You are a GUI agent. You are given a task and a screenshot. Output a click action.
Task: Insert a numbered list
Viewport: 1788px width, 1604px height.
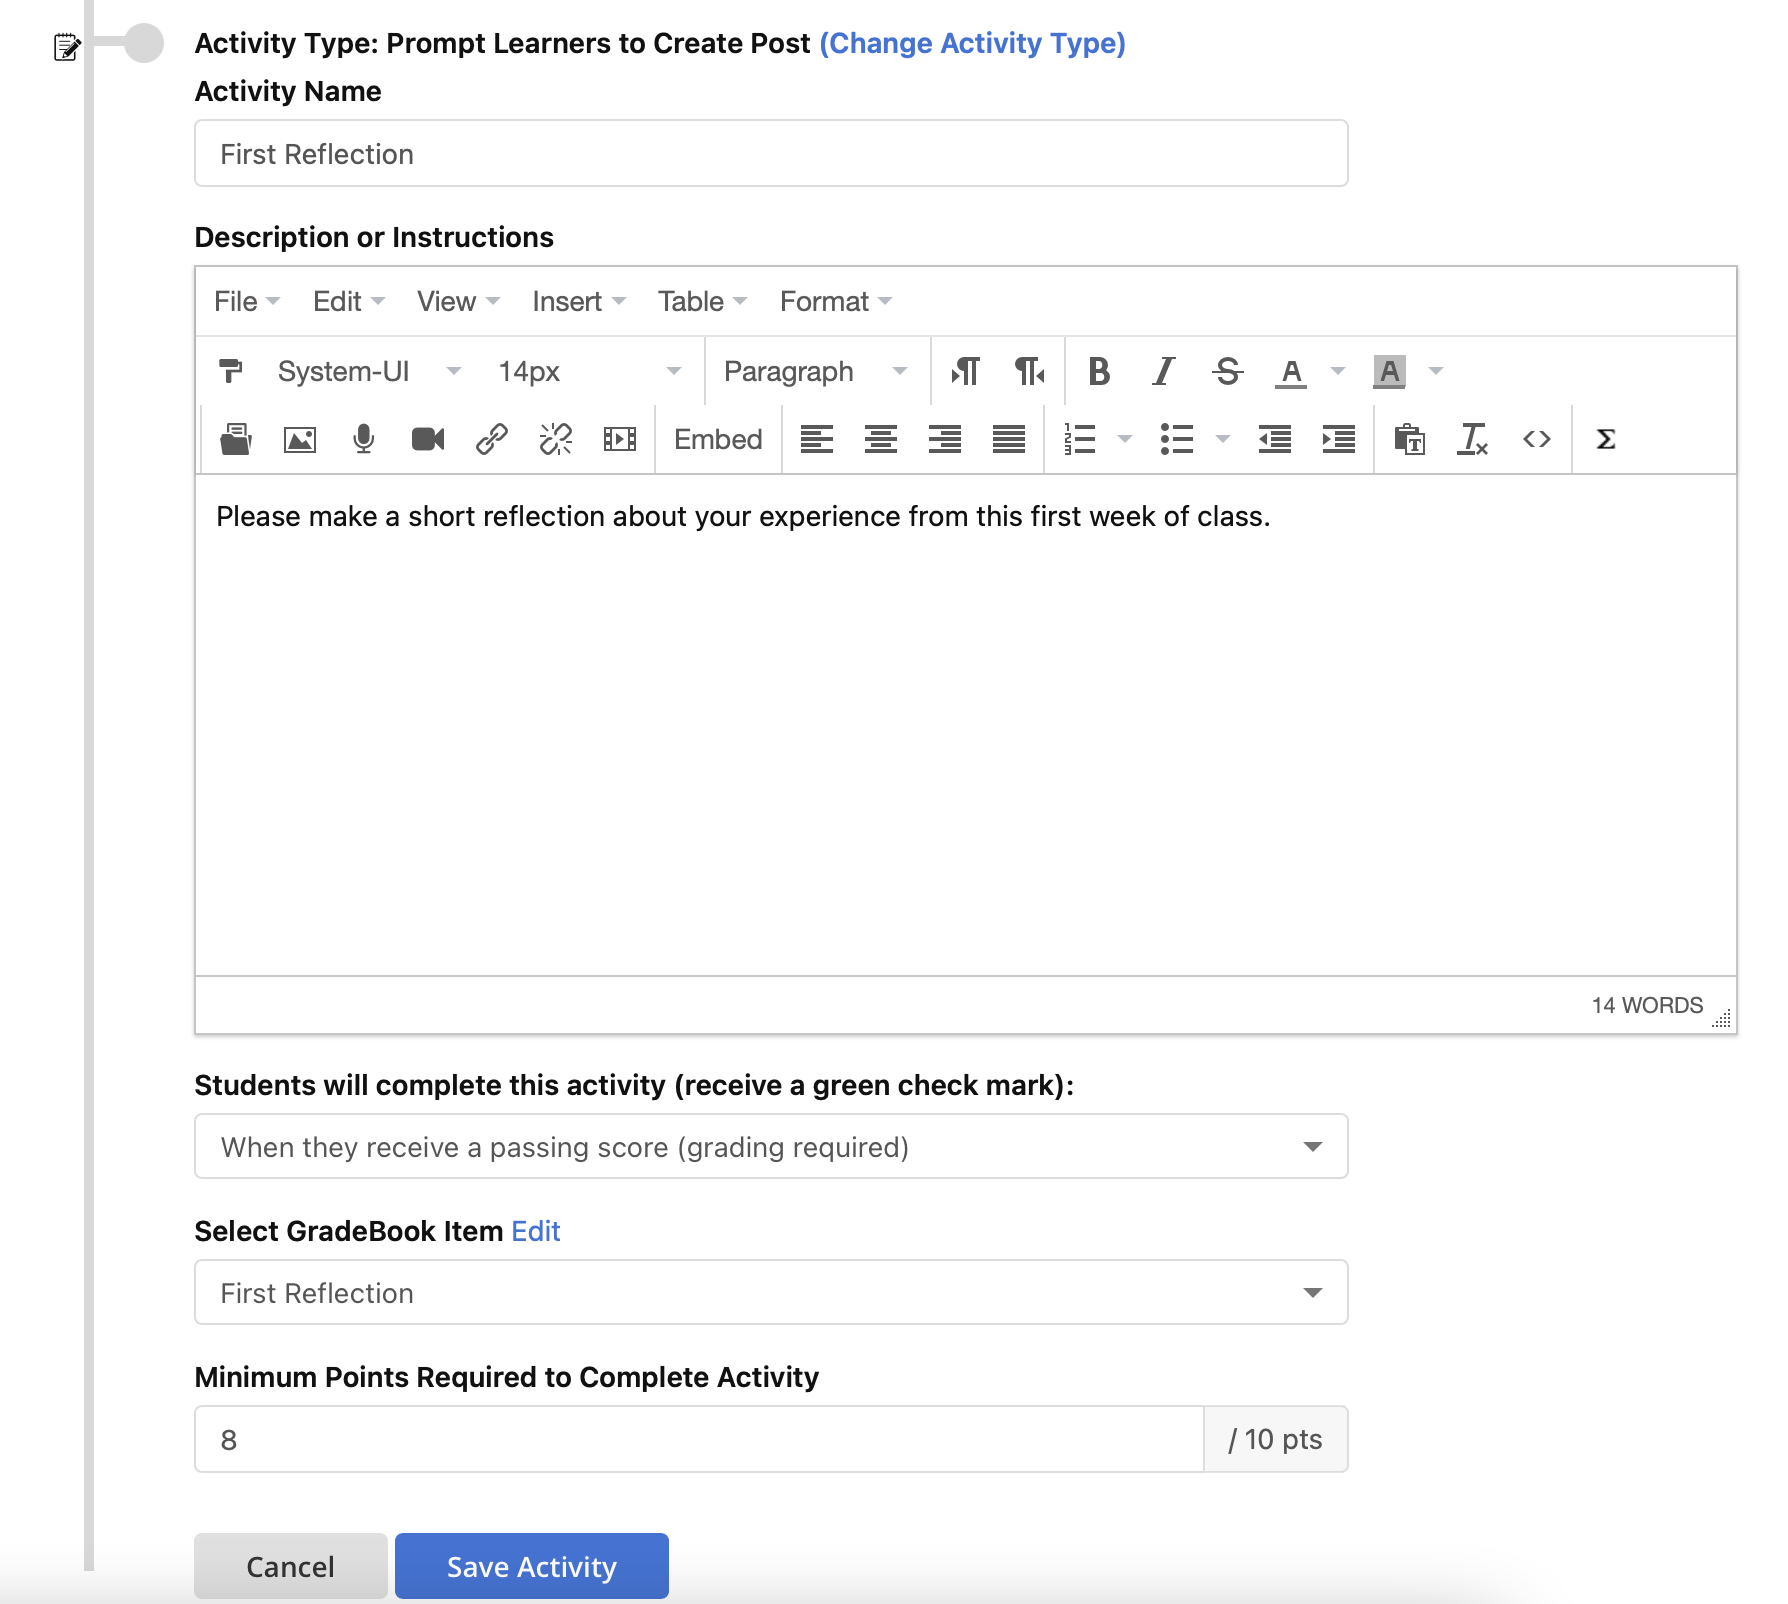(1080, 439)
